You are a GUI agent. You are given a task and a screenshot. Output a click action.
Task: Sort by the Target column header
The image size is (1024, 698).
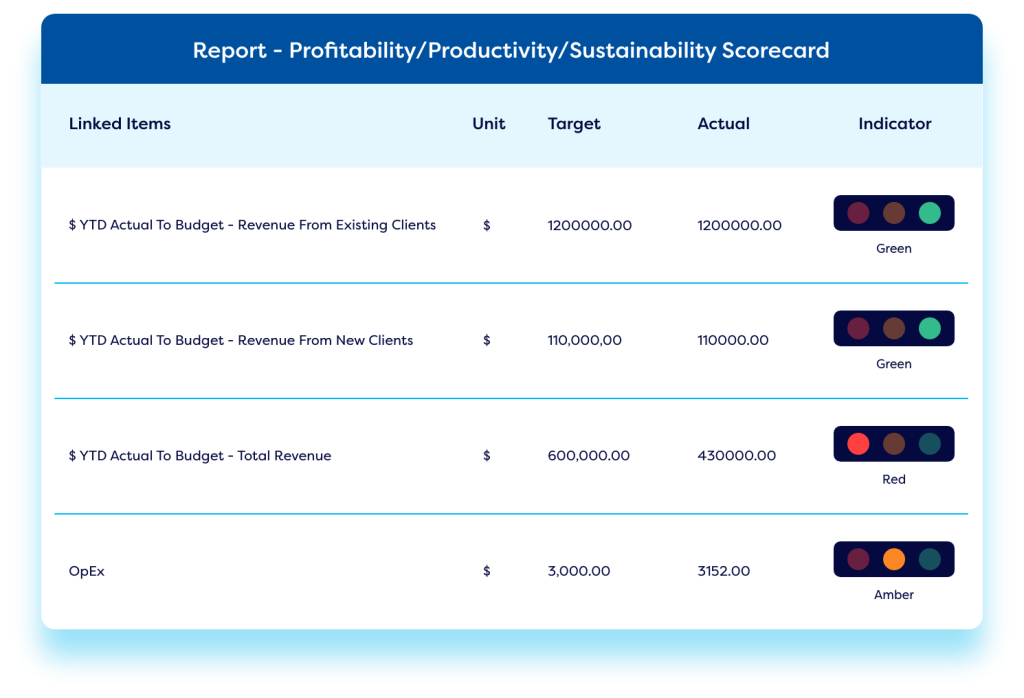574,124
